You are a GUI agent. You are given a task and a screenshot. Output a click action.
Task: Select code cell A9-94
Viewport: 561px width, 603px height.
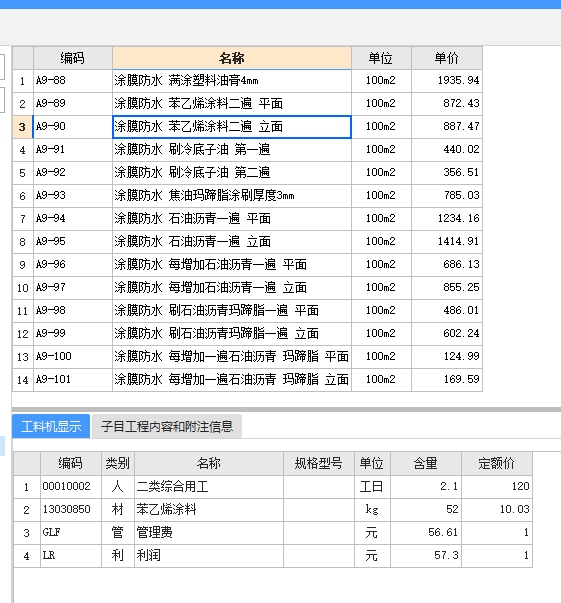point(73,219)
